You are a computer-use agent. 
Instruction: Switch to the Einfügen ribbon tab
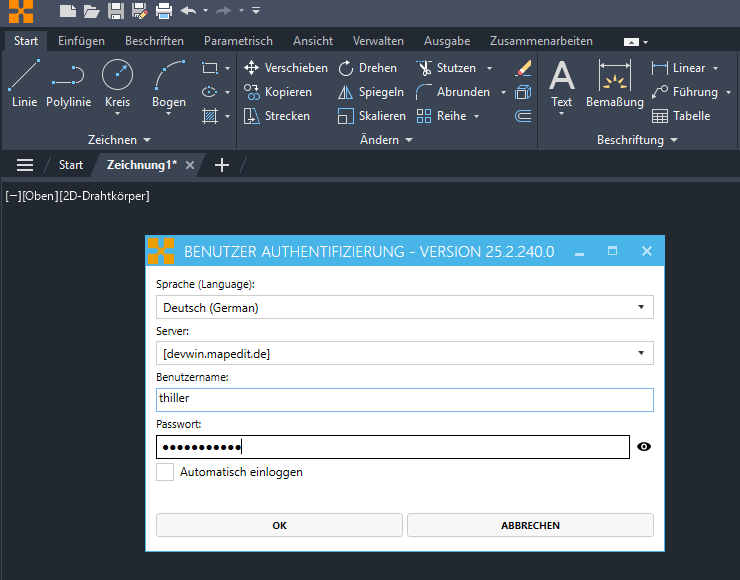81,41
